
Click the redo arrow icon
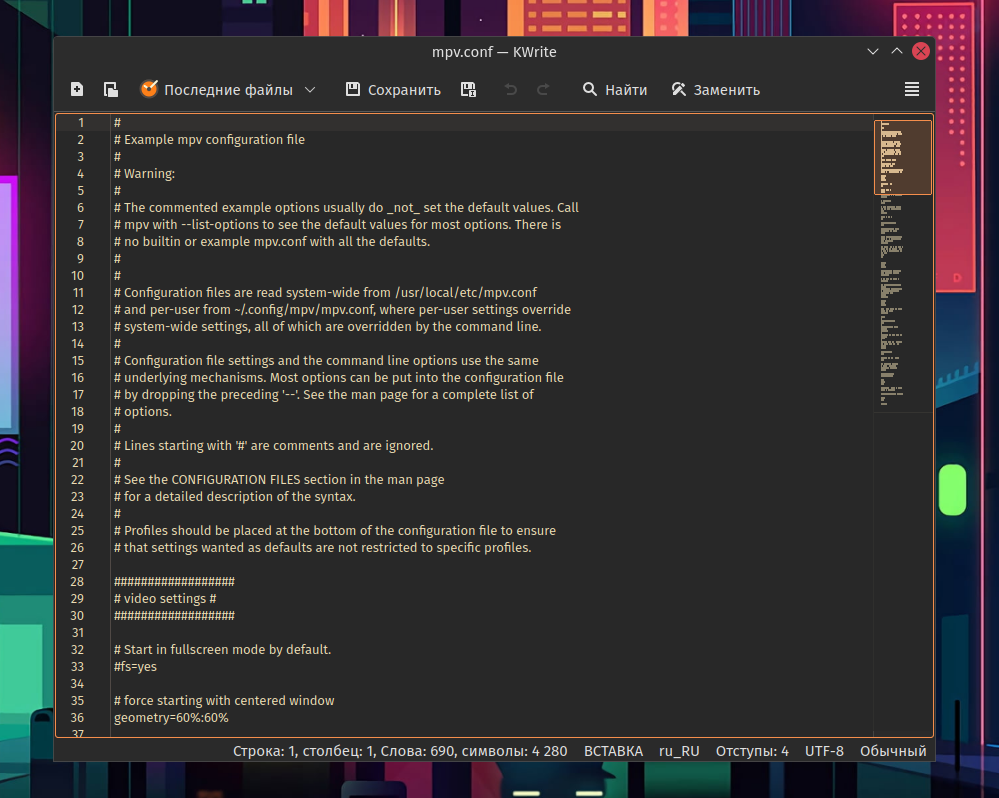pyautogui.click(x=543, y=90)
